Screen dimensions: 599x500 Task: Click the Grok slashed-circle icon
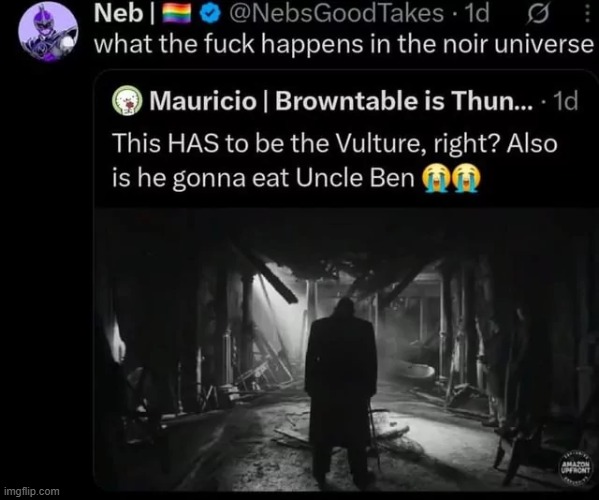pyautogui.click(x=538, y=15)
